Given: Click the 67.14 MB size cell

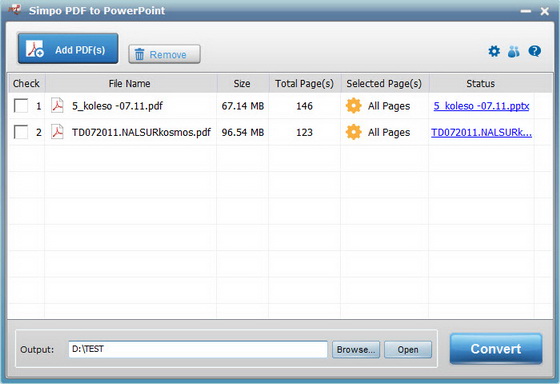Looking at the screenshot, I should pyautogui.click(x=242, y=106).
